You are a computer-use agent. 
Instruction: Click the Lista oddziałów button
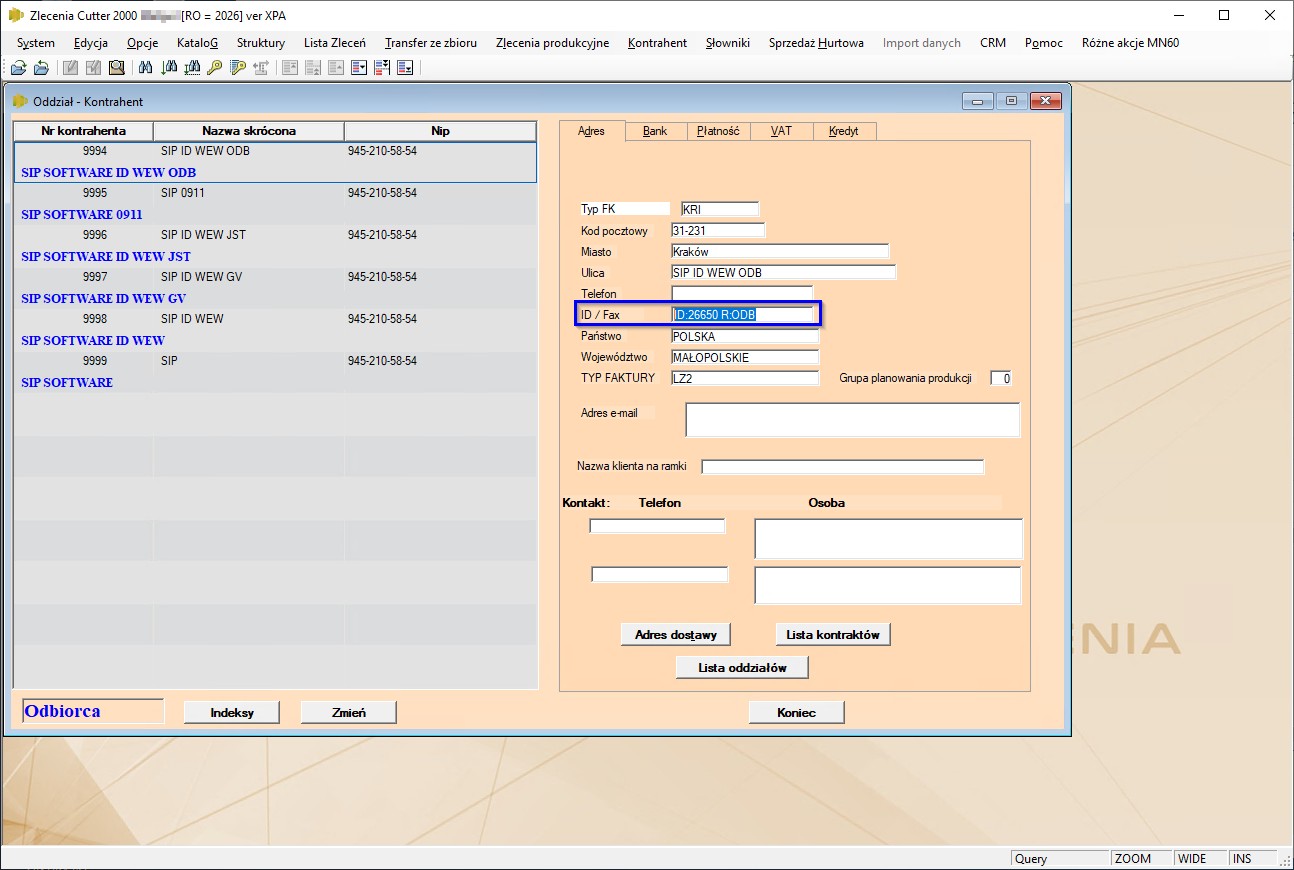pyautogui.click(x=742, y=667)
